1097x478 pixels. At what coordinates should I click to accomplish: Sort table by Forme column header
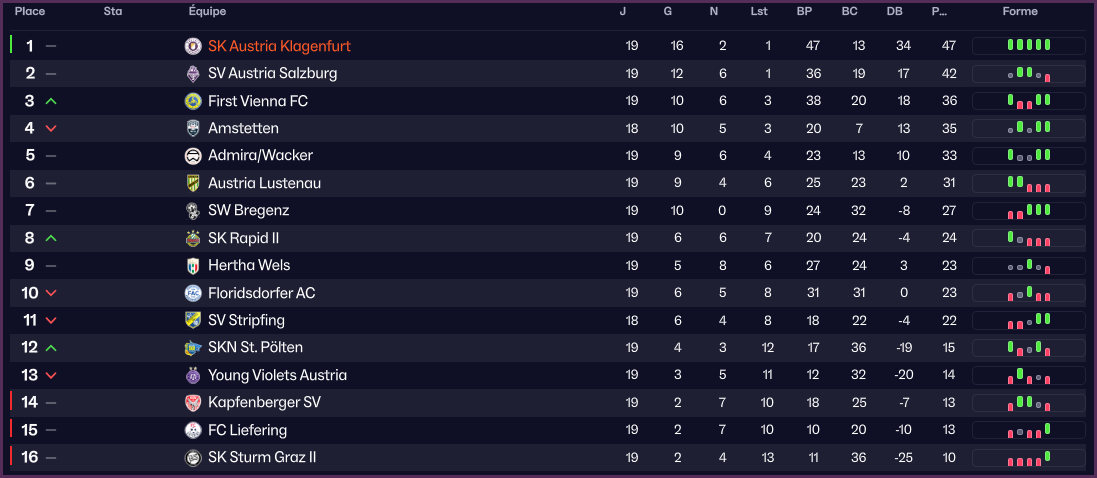pyautogui.click(x=1020, y=12)
